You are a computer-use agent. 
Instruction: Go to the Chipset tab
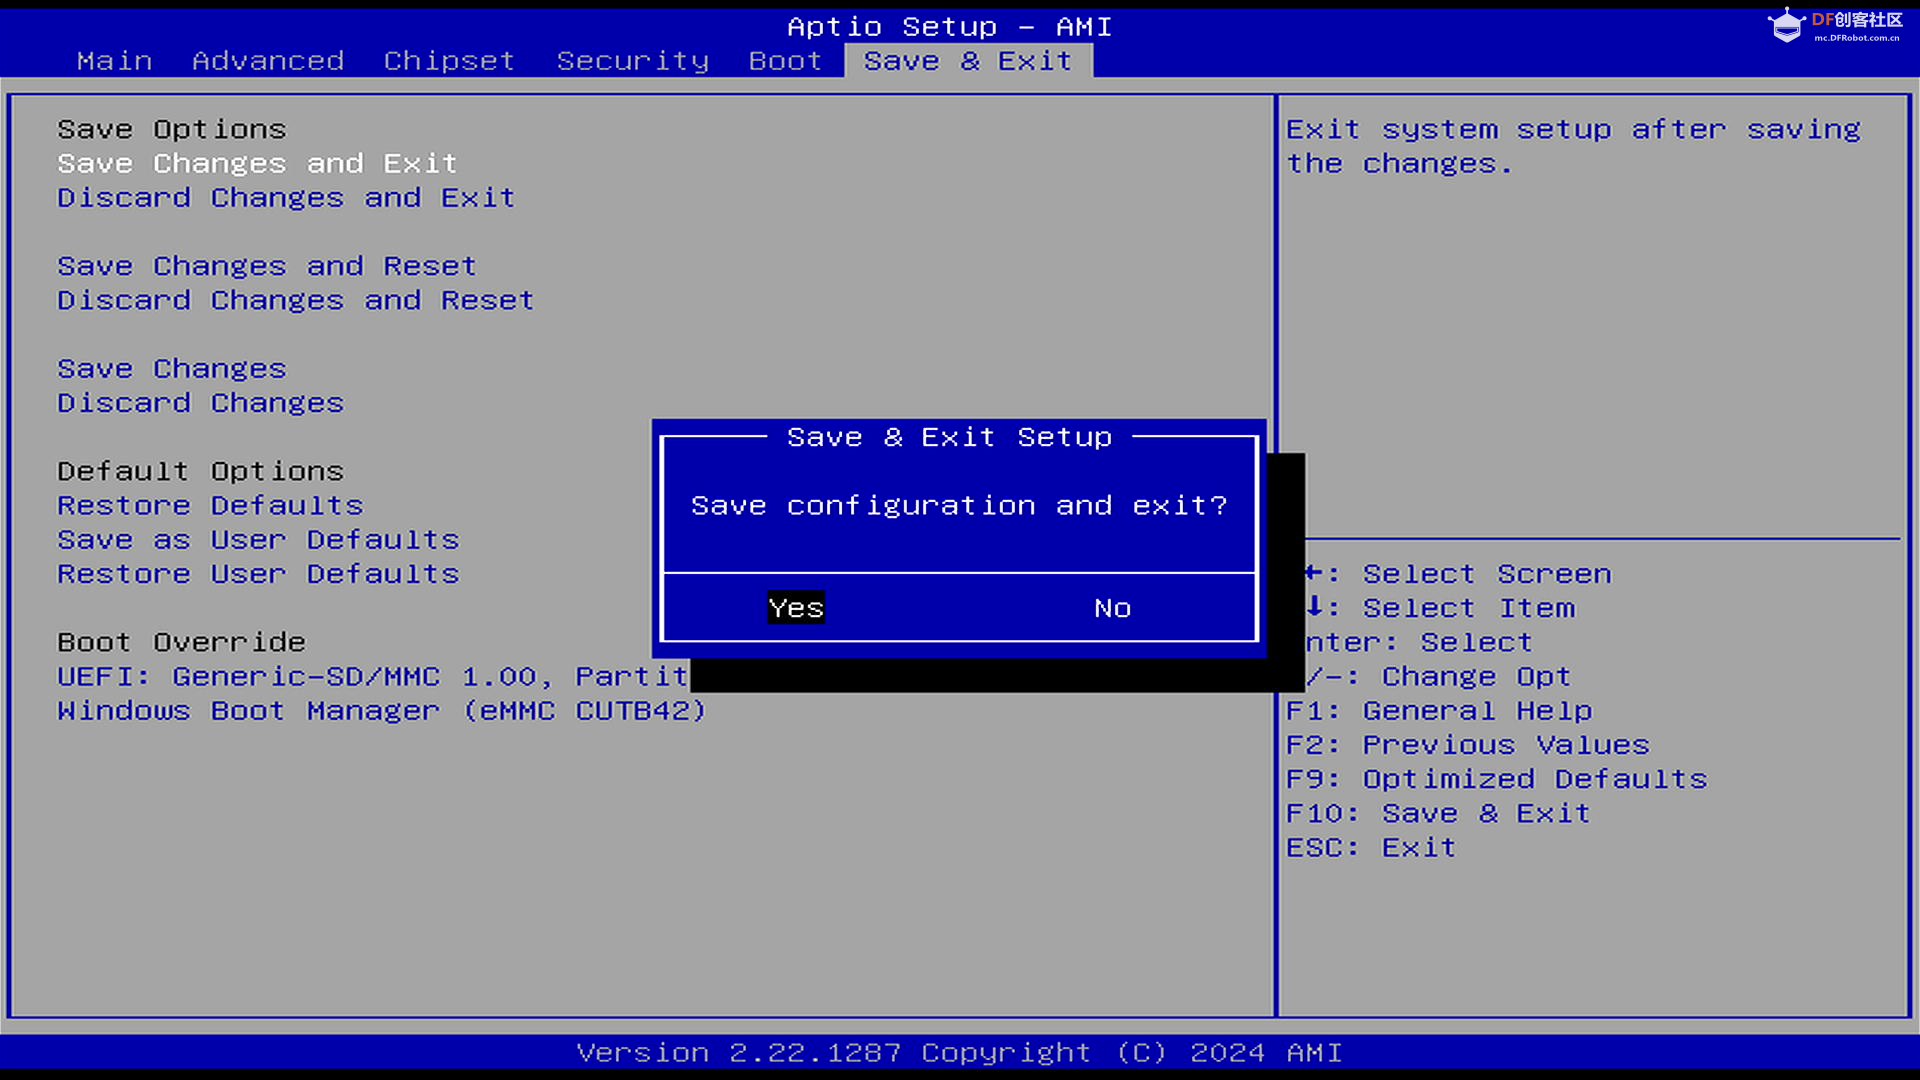pos(449,61)
